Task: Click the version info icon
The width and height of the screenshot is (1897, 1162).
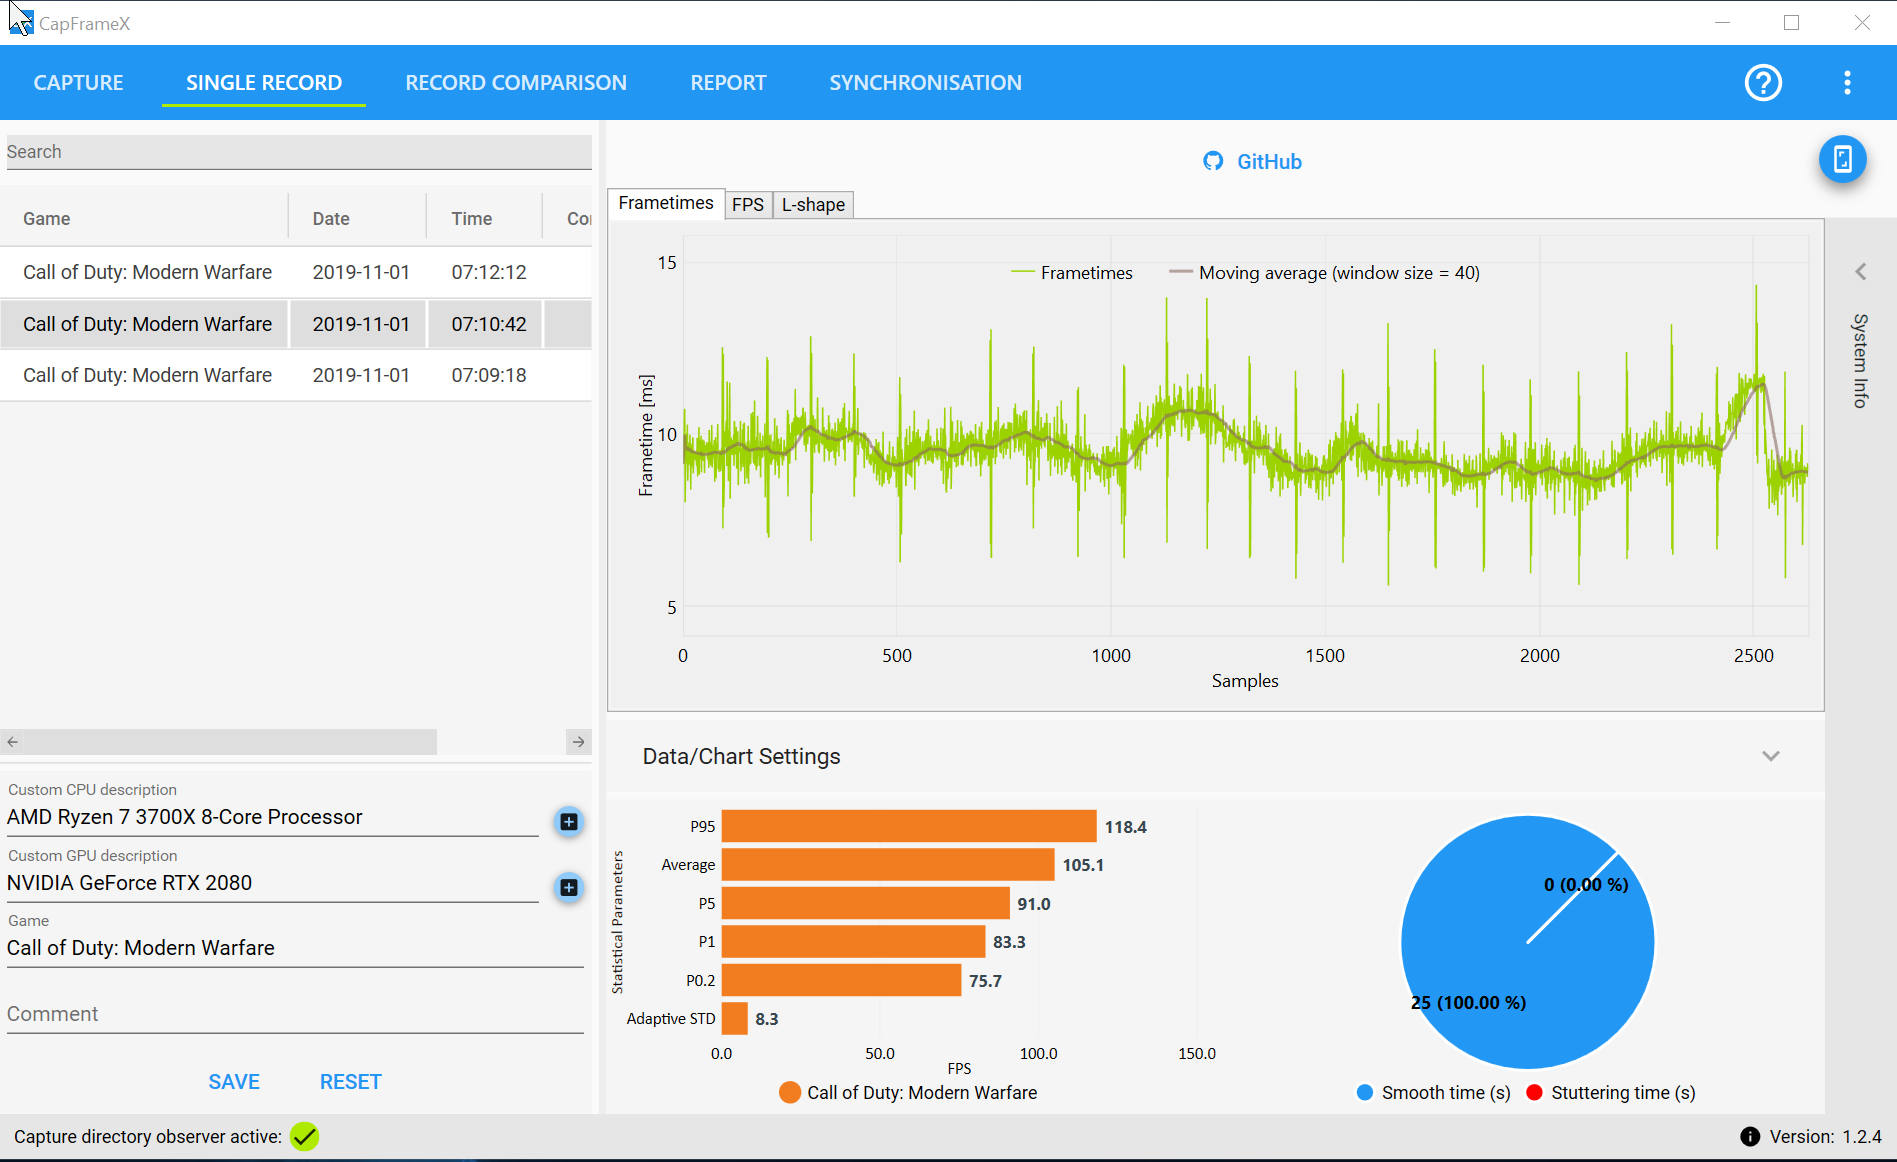Action: [1750, 1137]
